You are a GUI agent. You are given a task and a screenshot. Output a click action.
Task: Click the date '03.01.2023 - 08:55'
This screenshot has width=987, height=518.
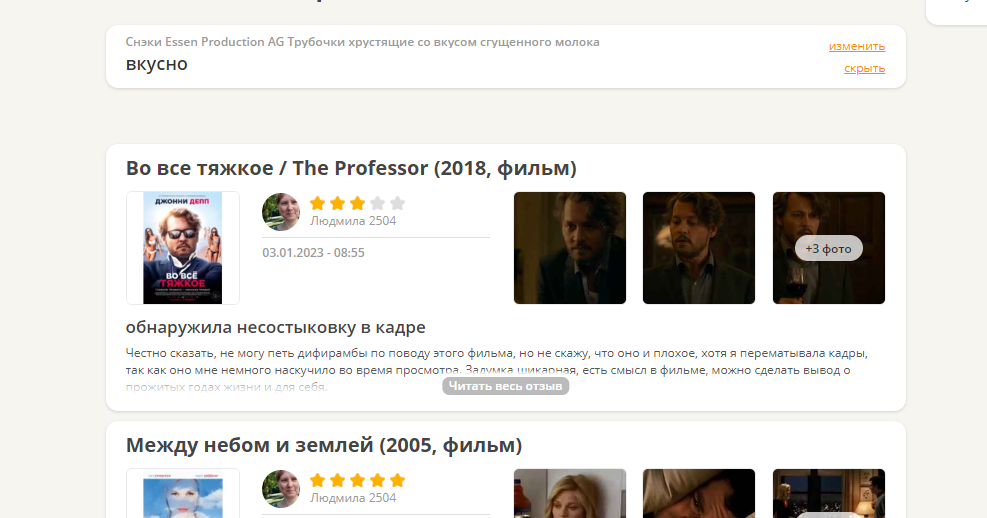313,253
